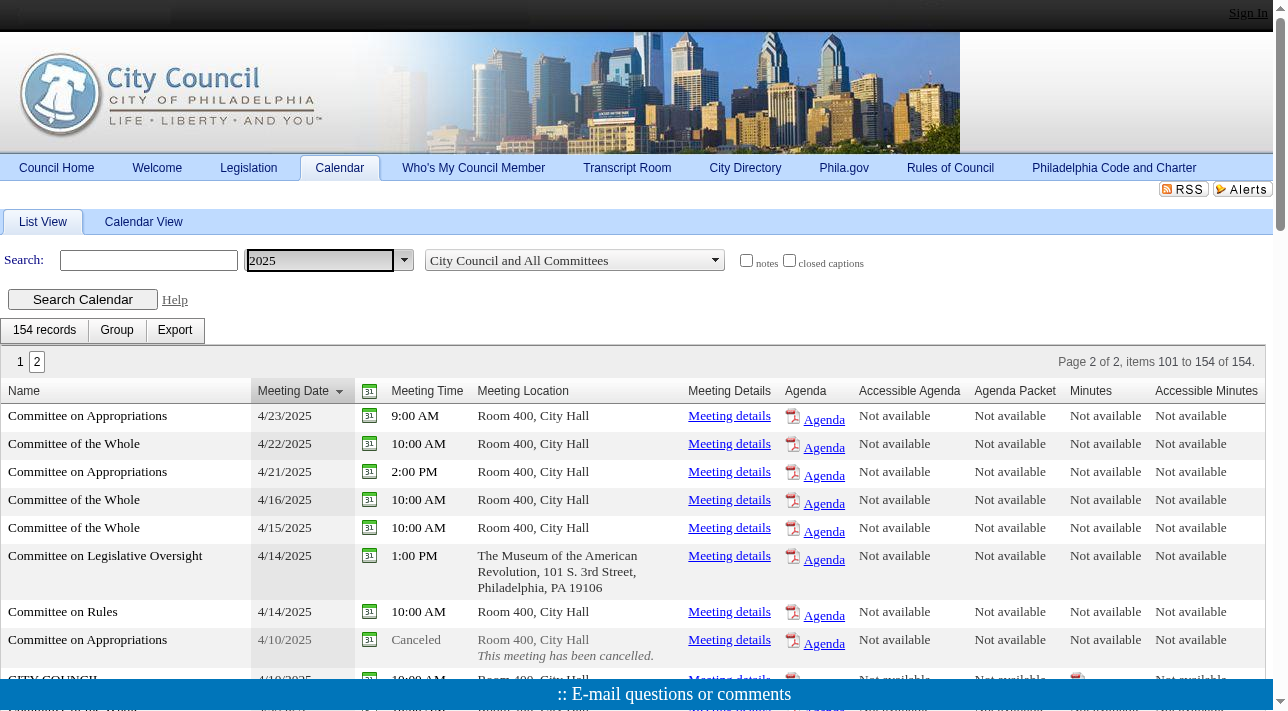Sort by Meeting Time column header
This screenshot has height=711, width=1288.
(427, 391)
